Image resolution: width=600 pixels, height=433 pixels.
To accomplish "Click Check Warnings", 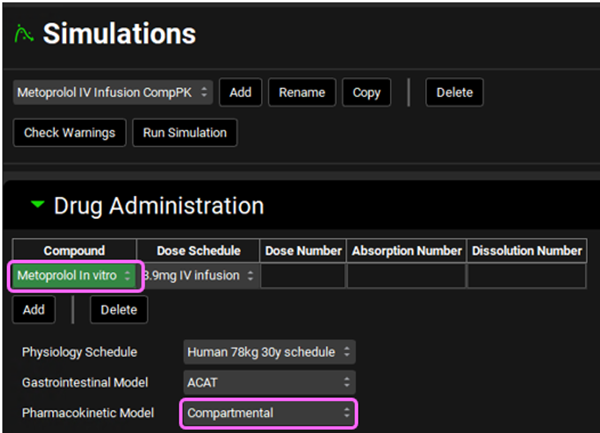I will (x=69, y=132).
